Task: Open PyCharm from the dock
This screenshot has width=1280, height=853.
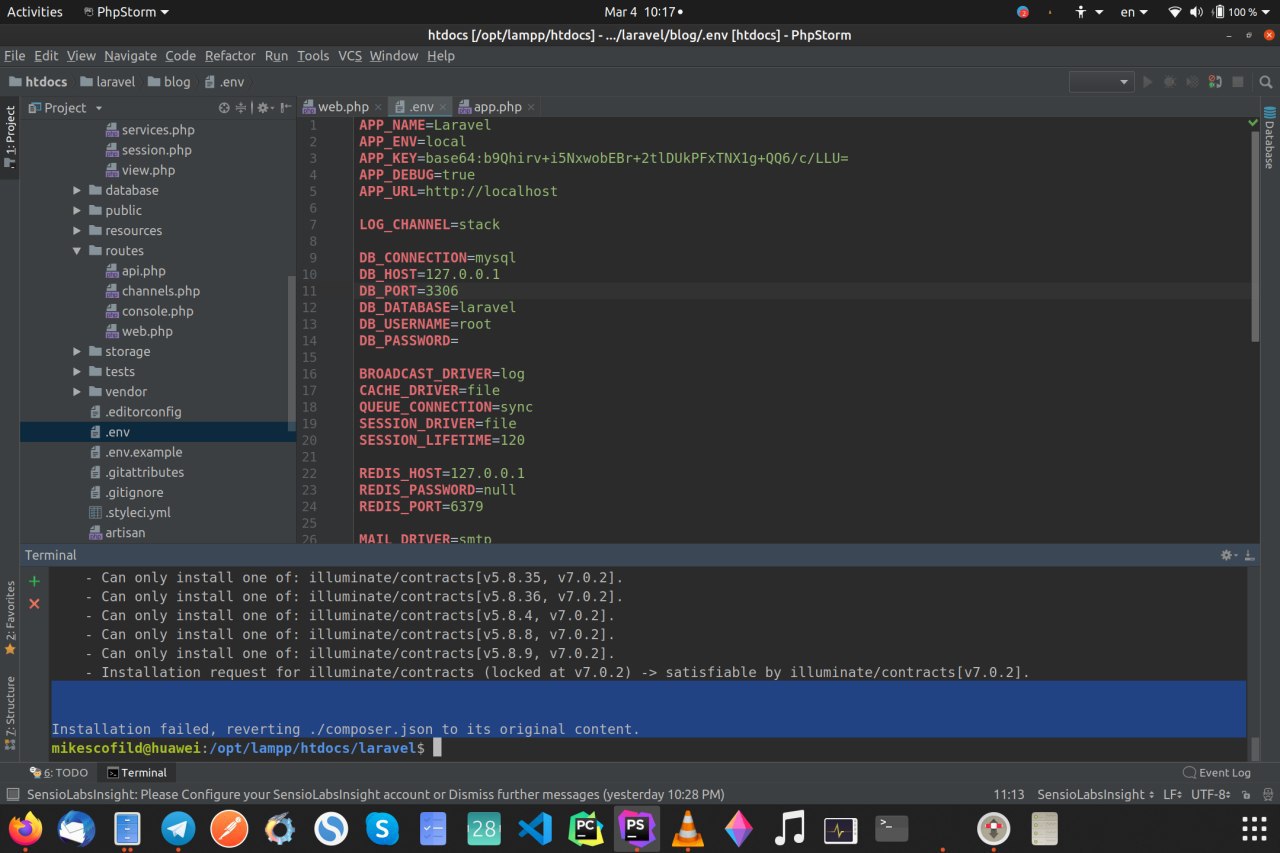Action: [x=586, y=828]
